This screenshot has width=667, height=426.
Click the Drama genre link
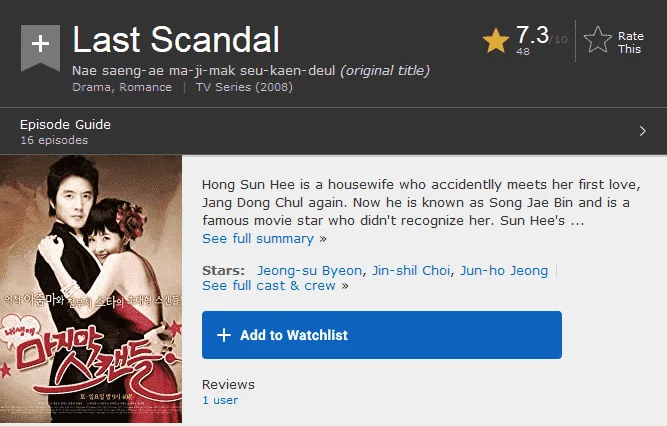point(92,87)
